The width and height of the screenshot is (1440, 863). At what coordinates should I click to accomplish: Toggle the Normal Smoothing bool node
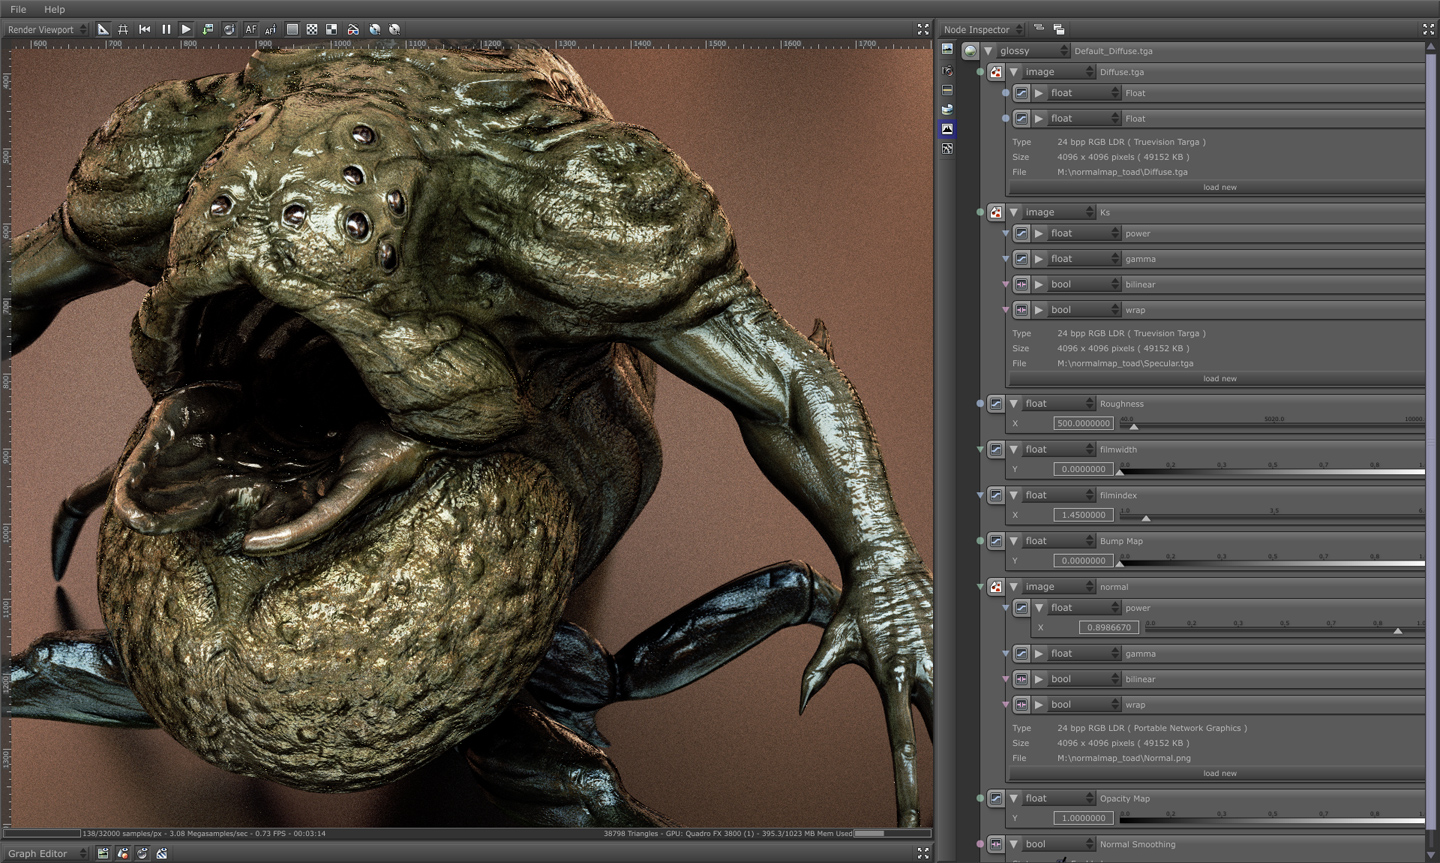pos(996,845)
